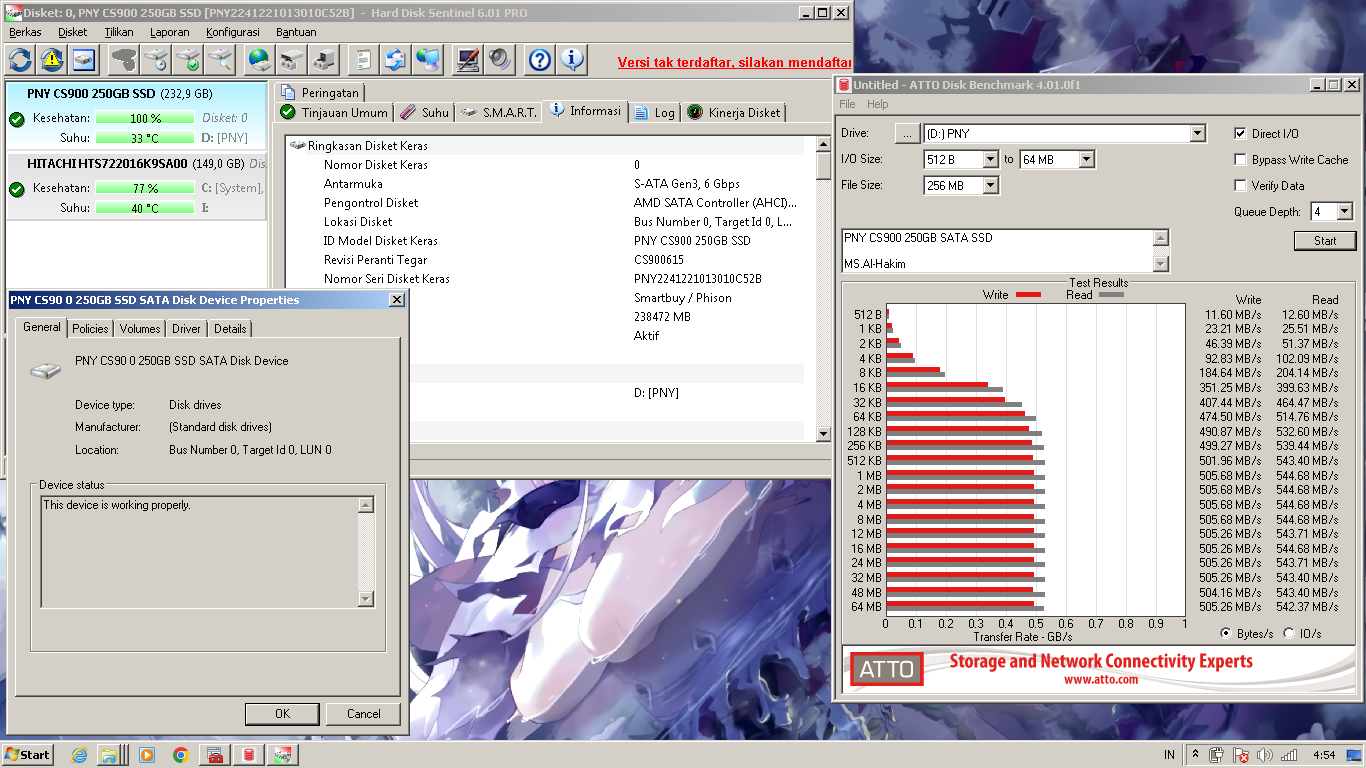
Task: Click the drive browse '...' button
Action: [x=906, y=133]
